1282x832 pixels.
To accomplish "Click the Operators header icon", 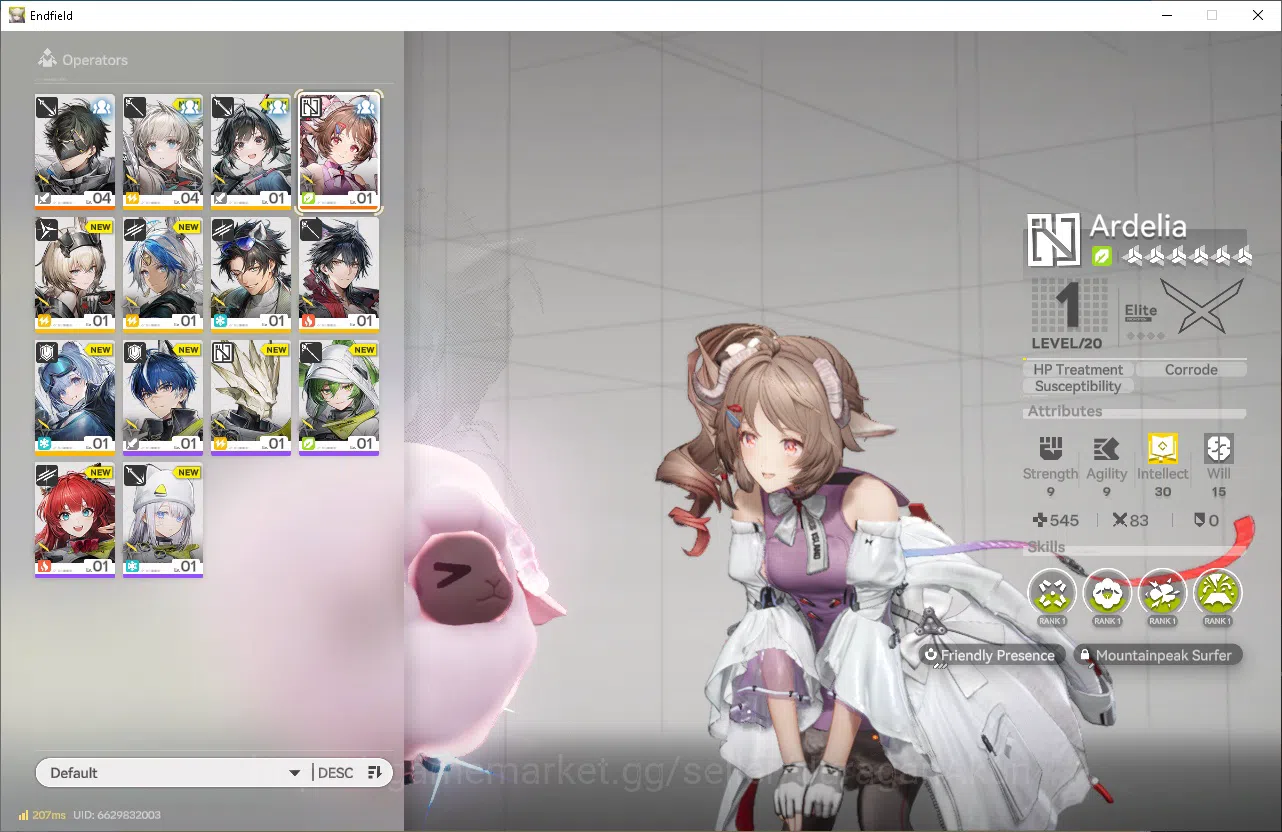I will pos(46,60).
